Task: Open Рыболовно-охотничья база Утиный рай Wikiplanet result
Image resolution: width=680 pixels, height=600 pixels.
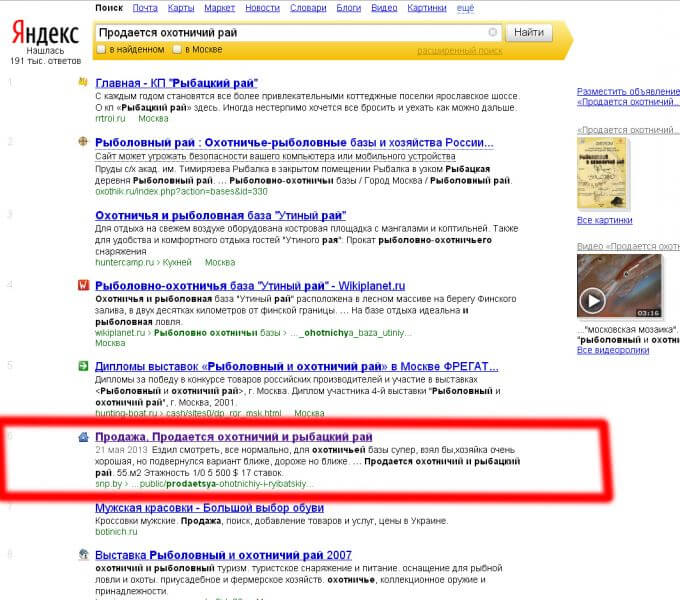Action: click(x=250, y=286)
